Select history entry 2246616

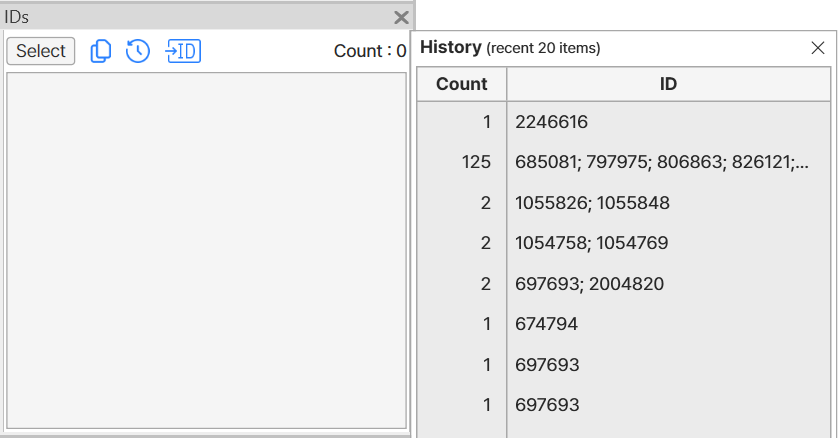tap(551, 123)
